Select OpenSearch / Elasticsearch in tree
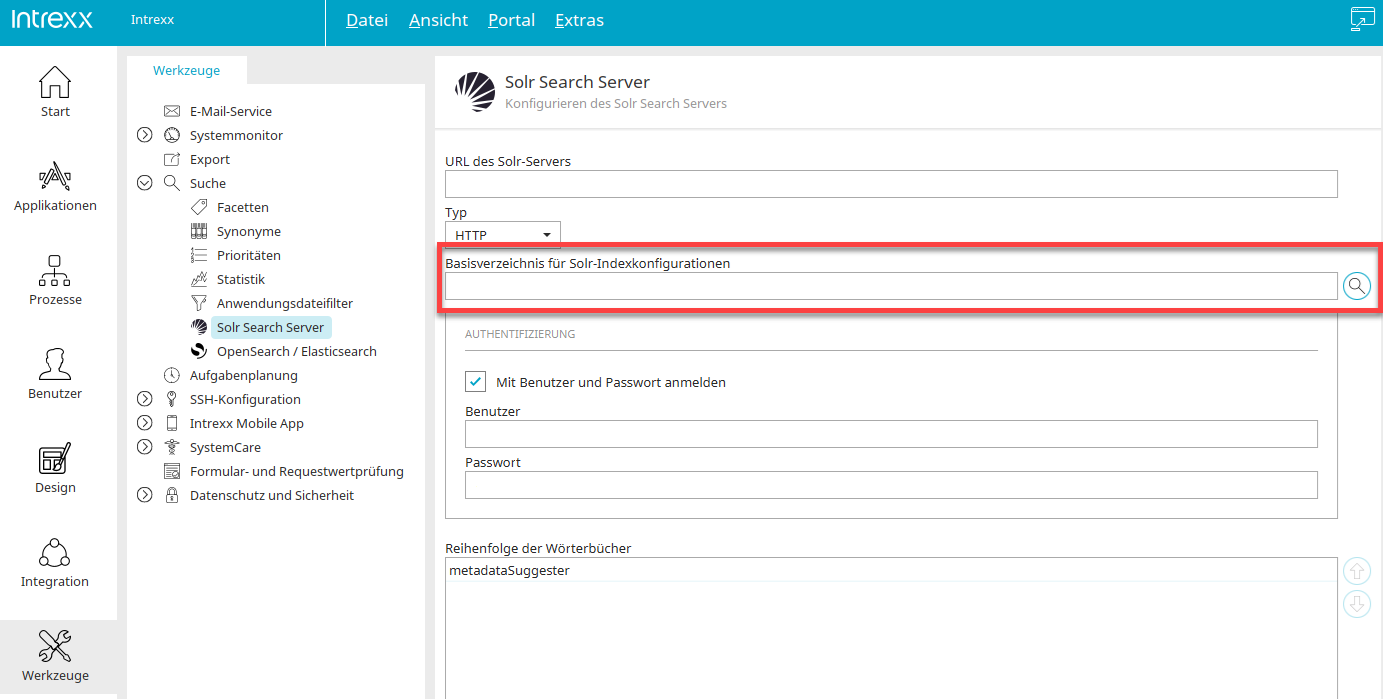This screenshot has width=1383, height=699. coord(296,351)
